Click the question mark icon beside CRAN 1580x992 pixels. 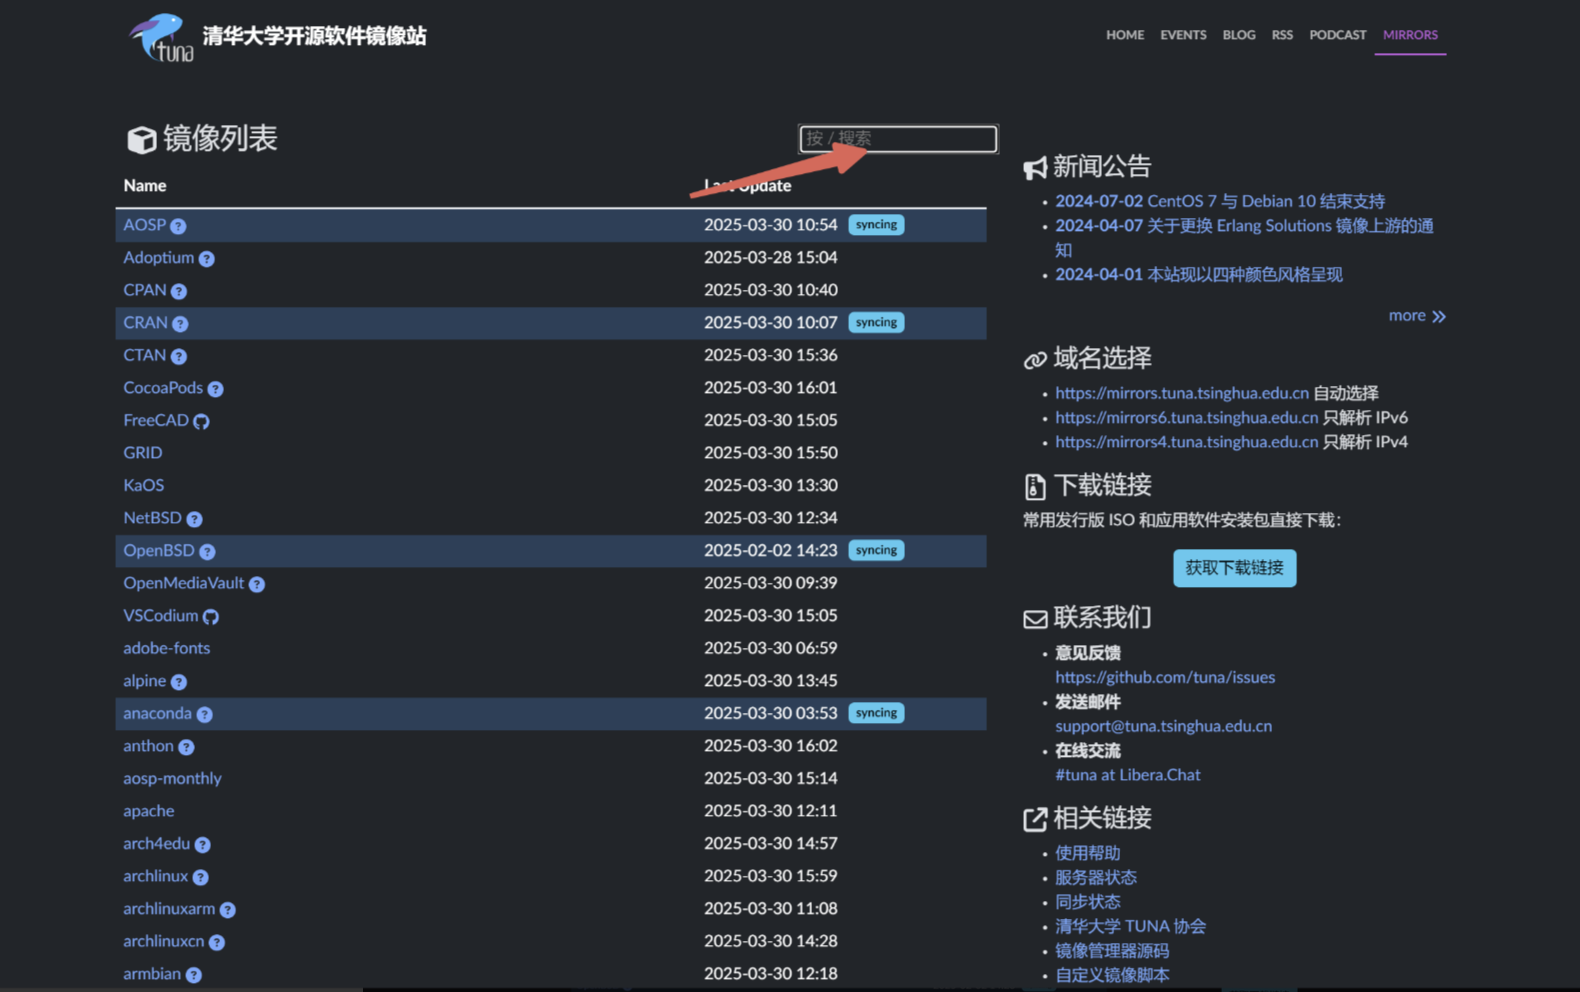pos(180,324)
